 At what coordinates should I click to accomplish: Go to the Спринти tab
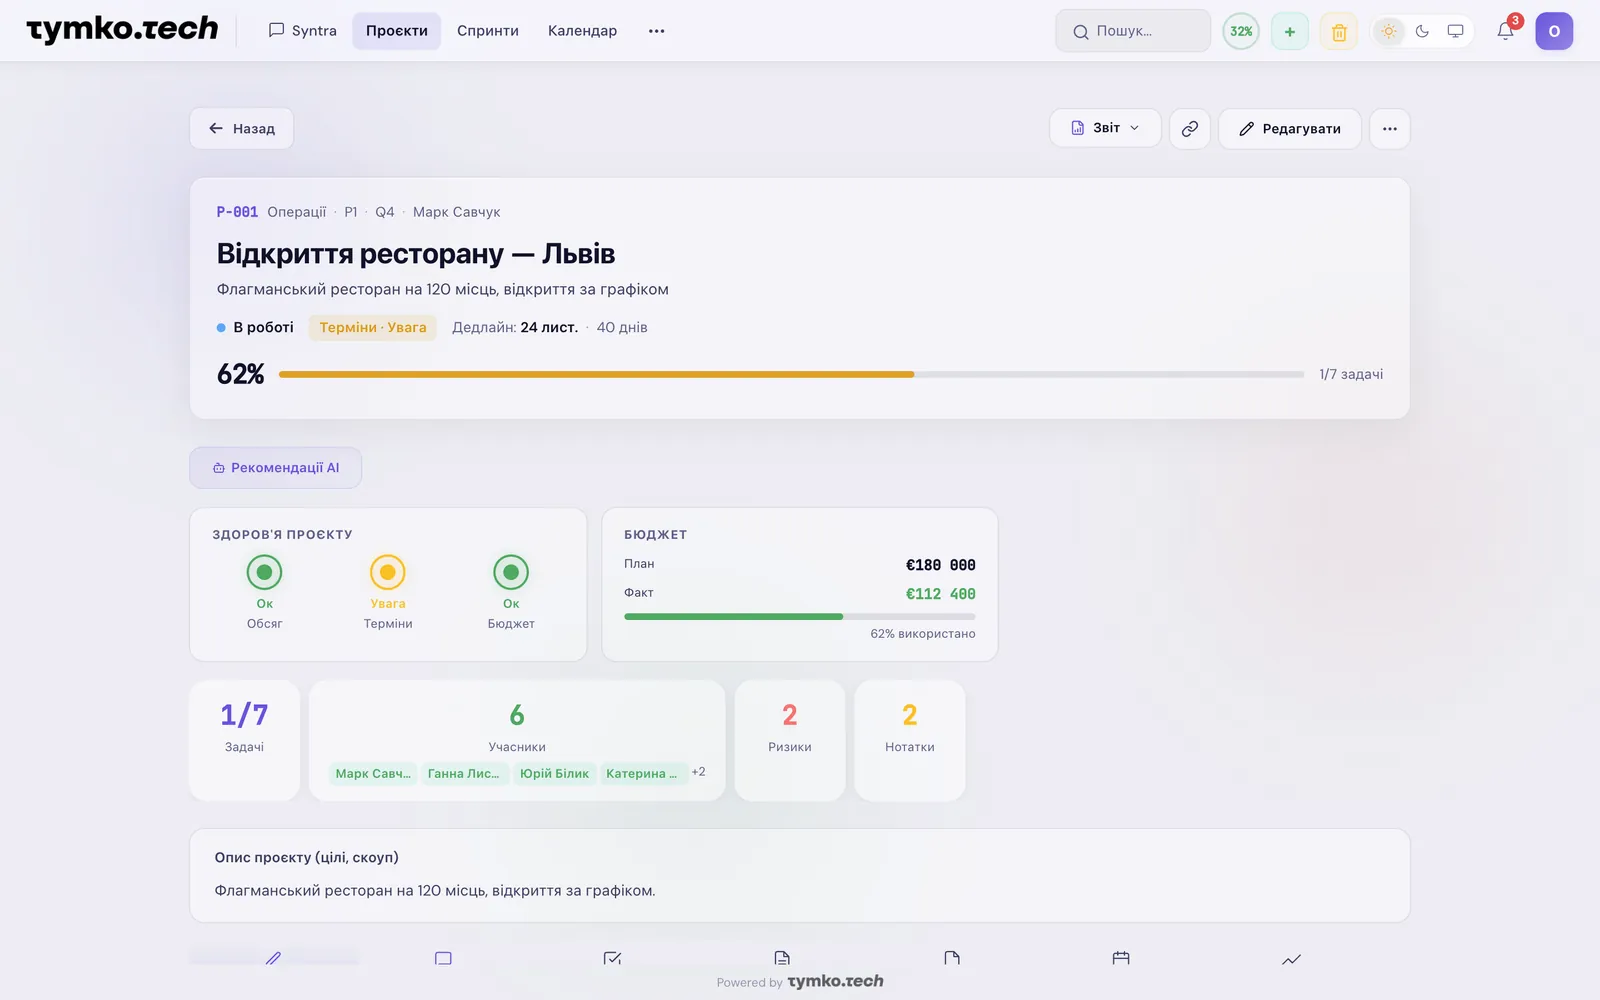pos(488,31)
